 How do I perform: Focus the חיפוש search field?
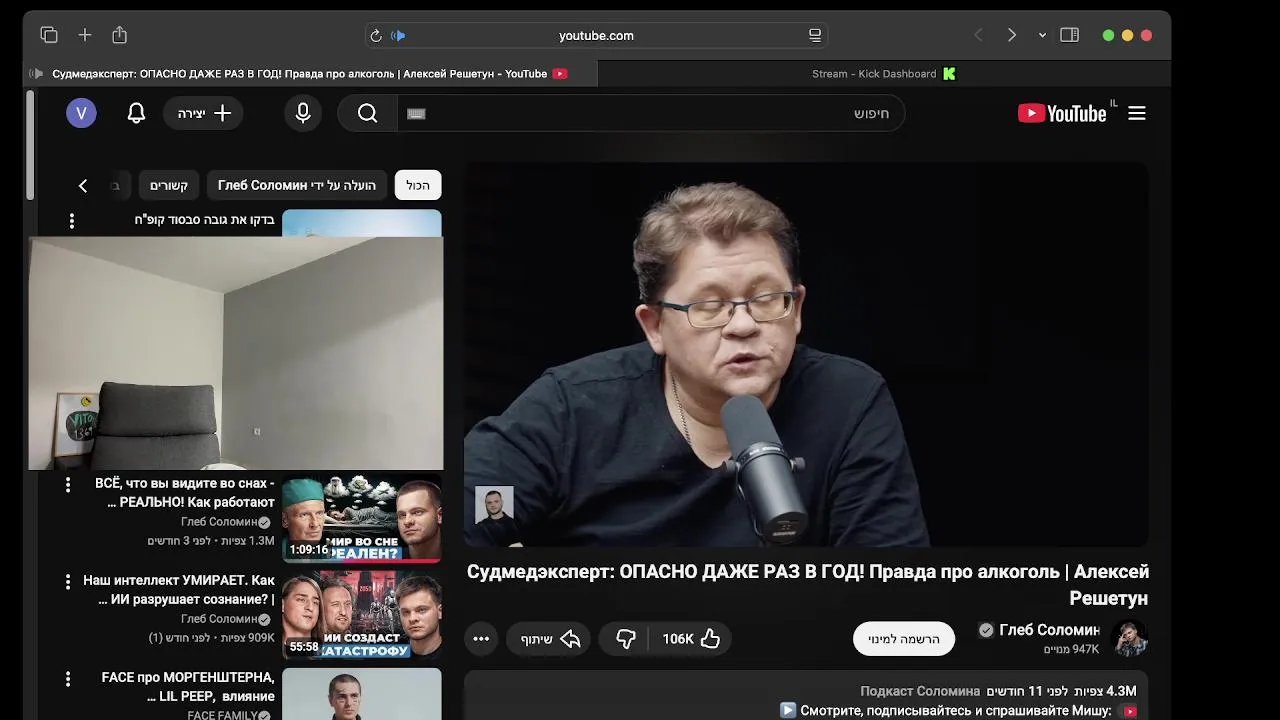(x=650, y=113)
